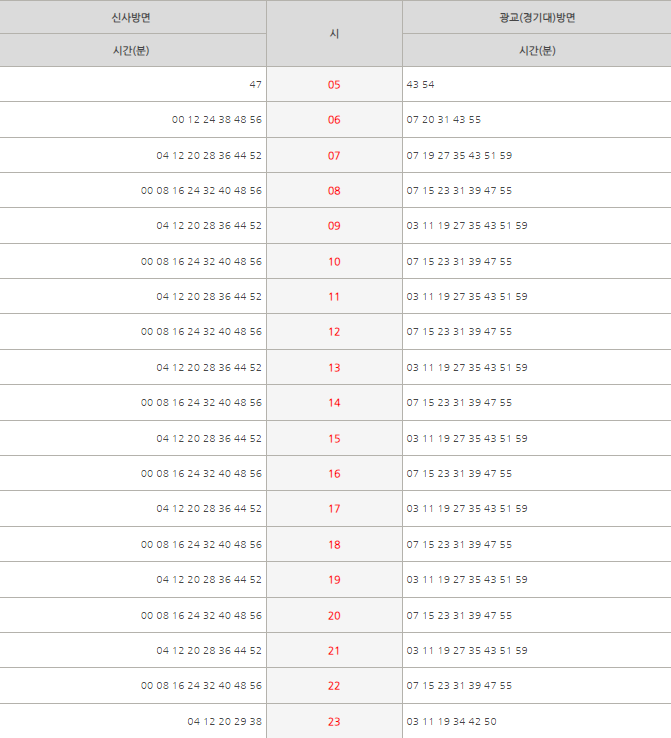Select hour cell 10
Screen dimensions: 671x738
click(334, 261)
